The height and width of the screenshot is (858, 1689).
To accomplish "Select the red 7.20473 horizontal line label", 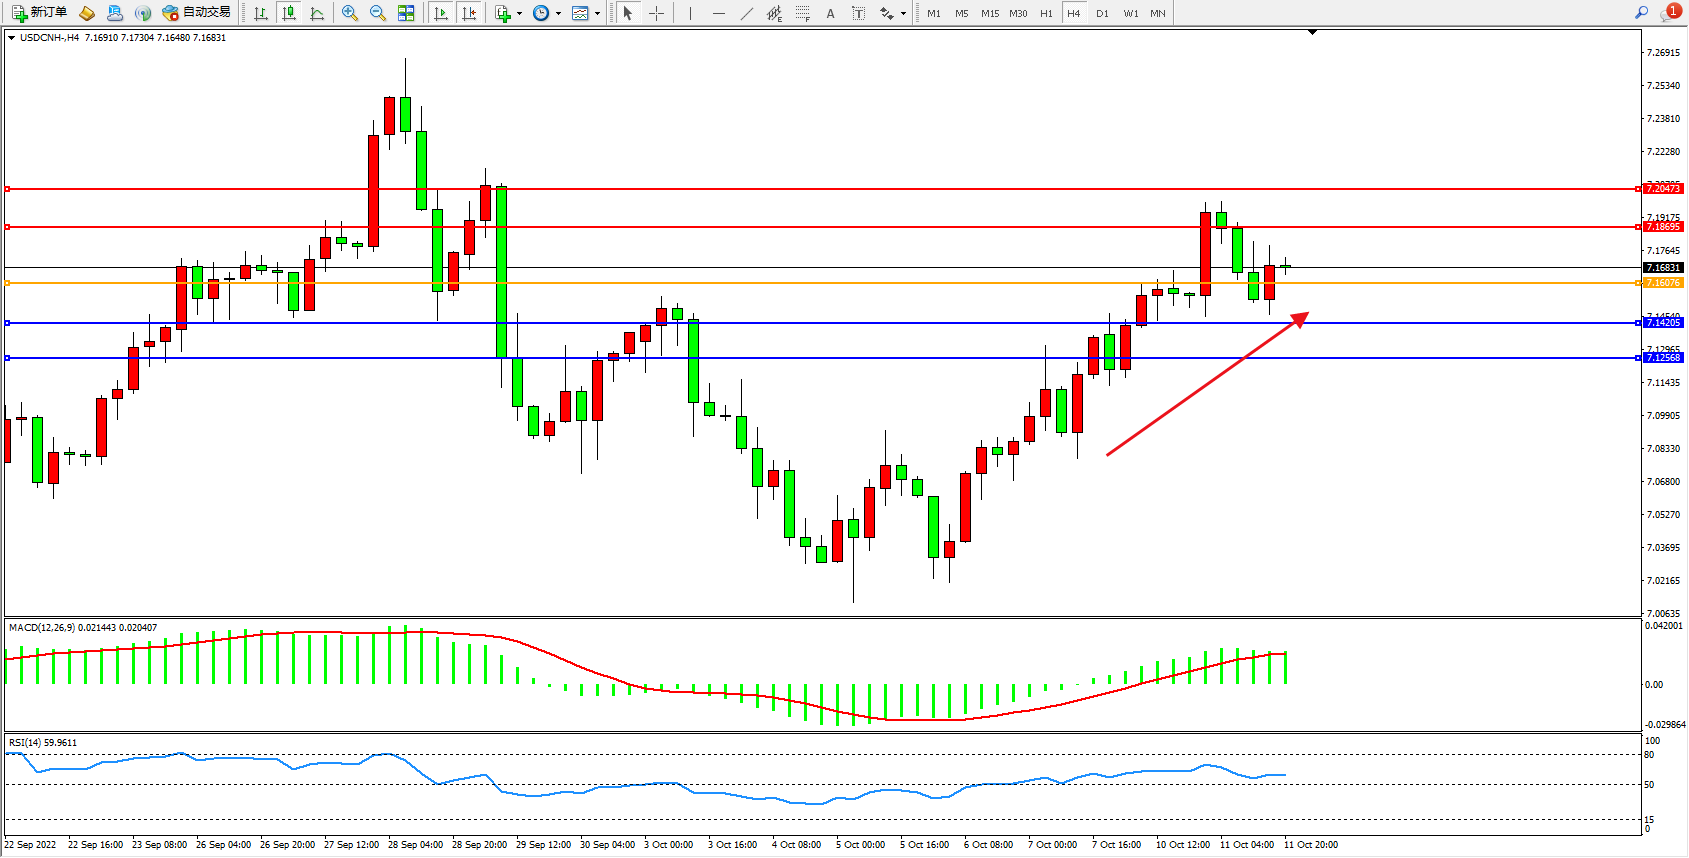I will 1664,189.
